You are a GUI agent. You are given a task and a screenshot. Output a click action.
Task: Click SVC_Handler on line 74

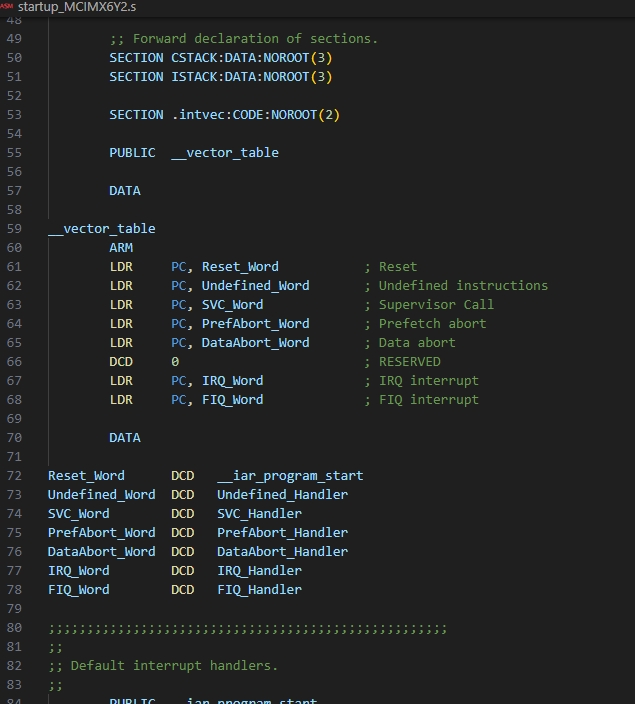click(x=260, y=514)
